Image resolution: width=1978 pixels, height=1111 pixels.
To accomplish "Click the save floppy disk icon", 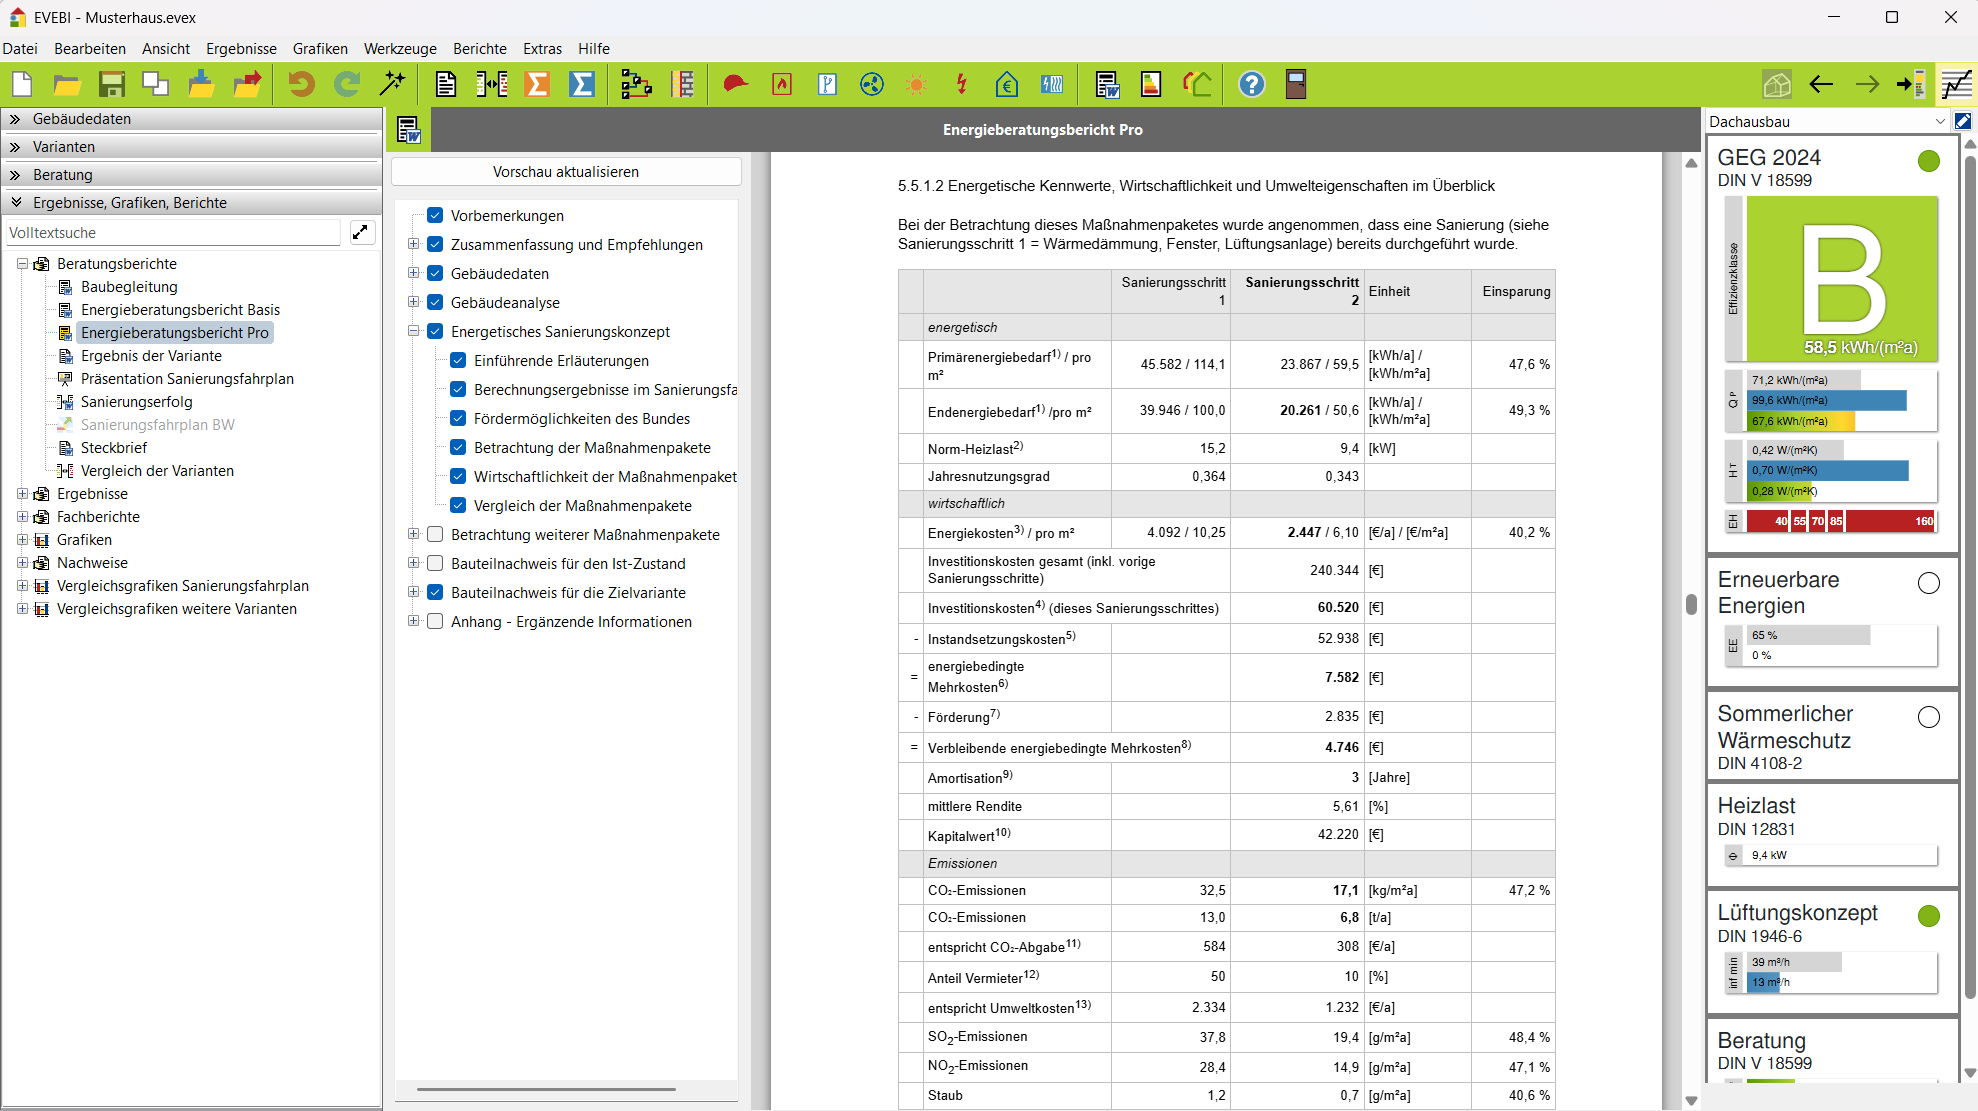I will [x=112, y=85].
